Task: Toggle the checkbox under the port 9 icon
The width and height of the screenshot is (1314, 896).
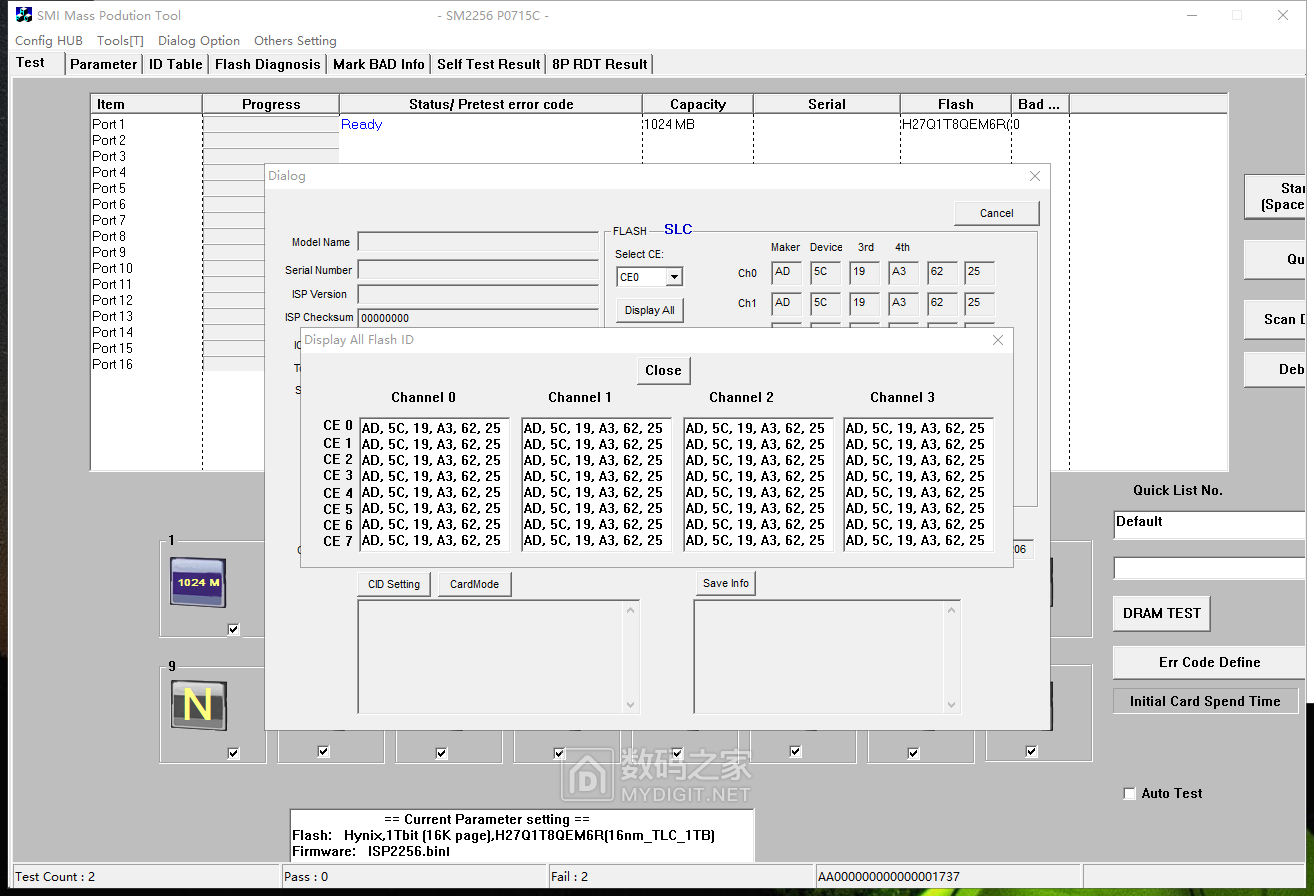Action: click(234, 753)
